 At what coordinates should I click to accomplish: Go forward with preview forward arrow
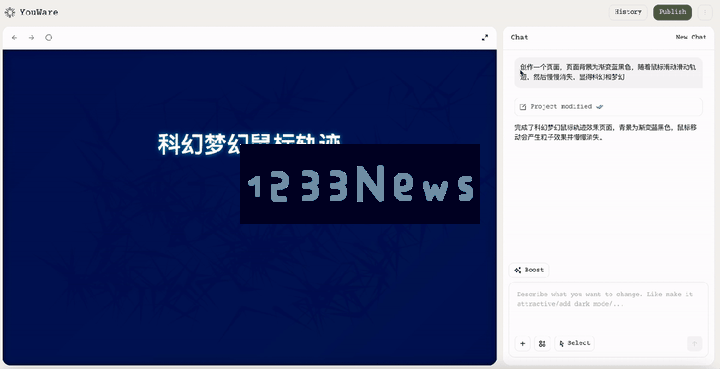[x=31, y=38]
